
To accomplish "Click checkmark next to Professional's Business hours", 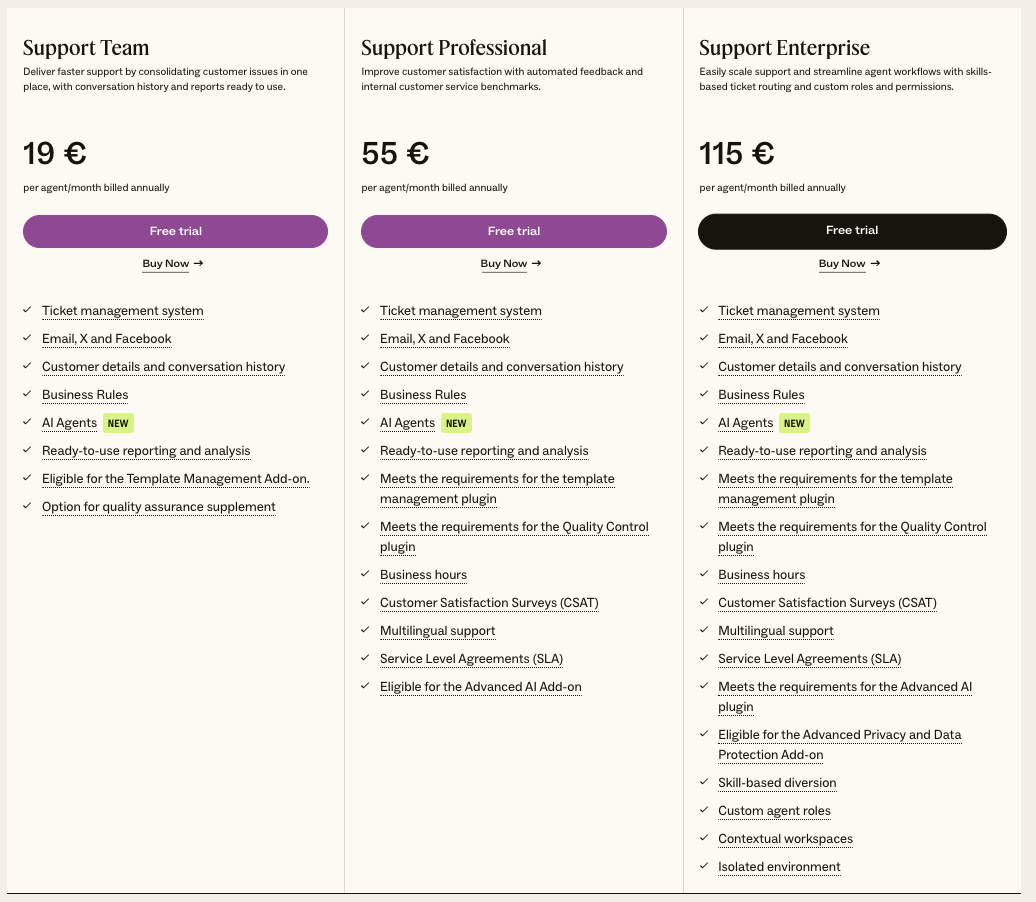I will (365, 575).
